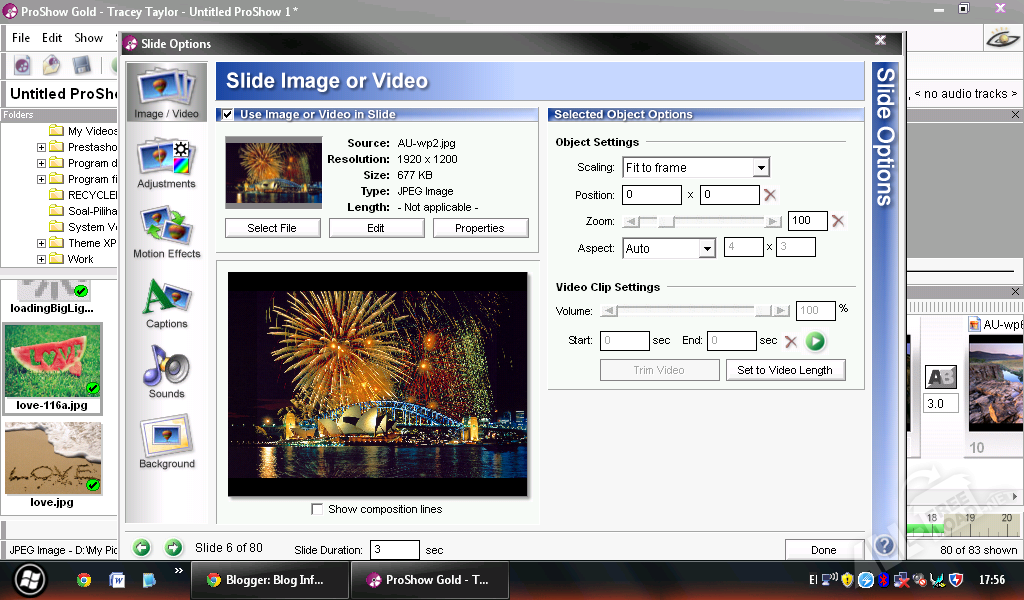Click the Done button
This screenshot has width=1024, height=600.
[823, 550]
